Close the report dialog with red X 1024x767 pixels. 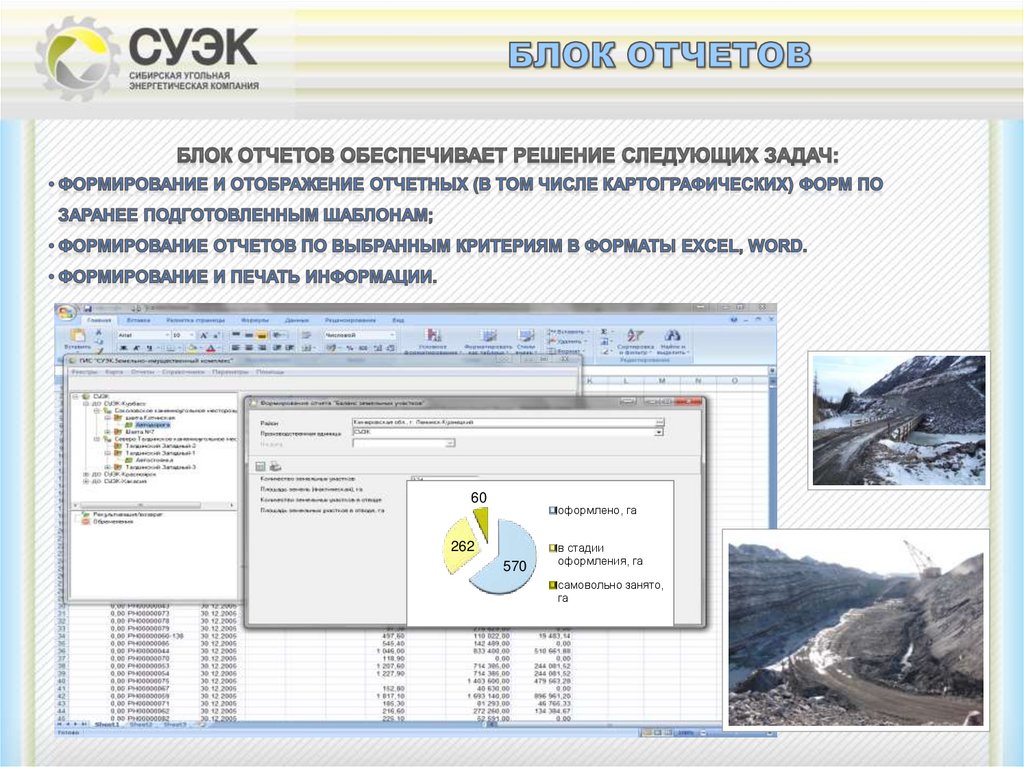(x=690, y=401)
